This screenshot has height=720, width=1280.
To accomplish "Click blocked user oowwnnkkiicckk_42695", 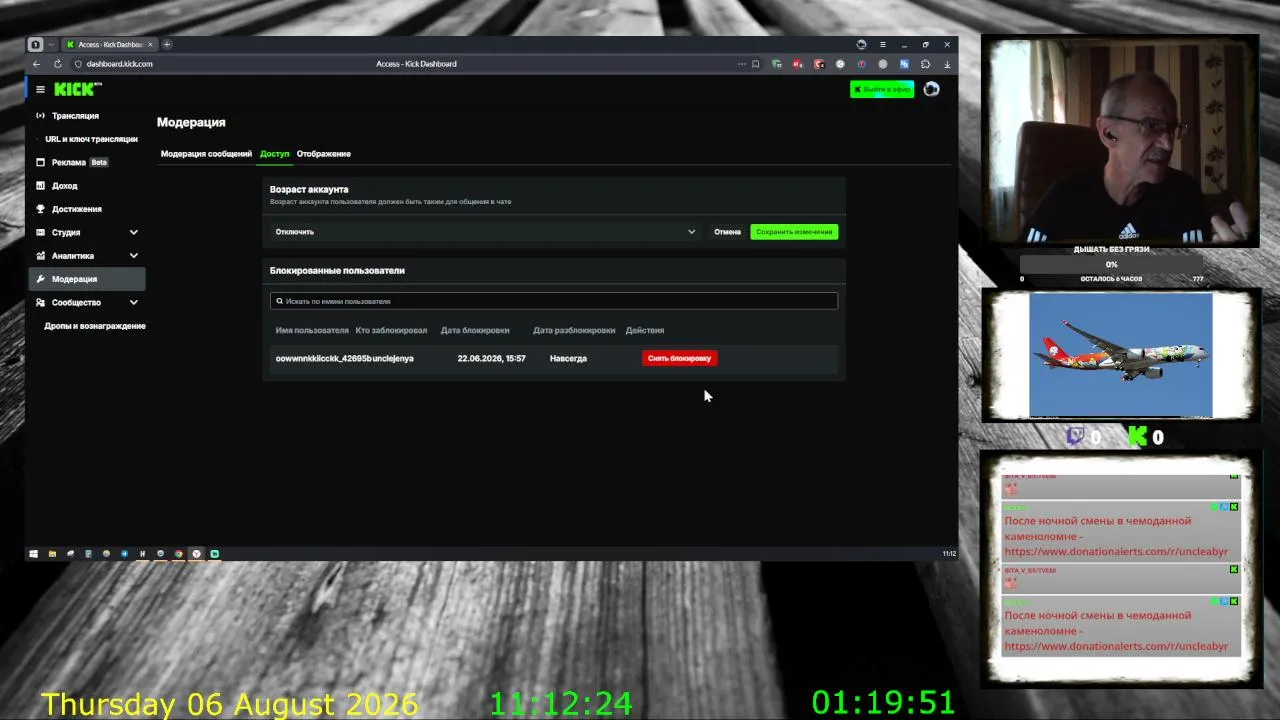I will pyautogui.click(x=323, y=358).
